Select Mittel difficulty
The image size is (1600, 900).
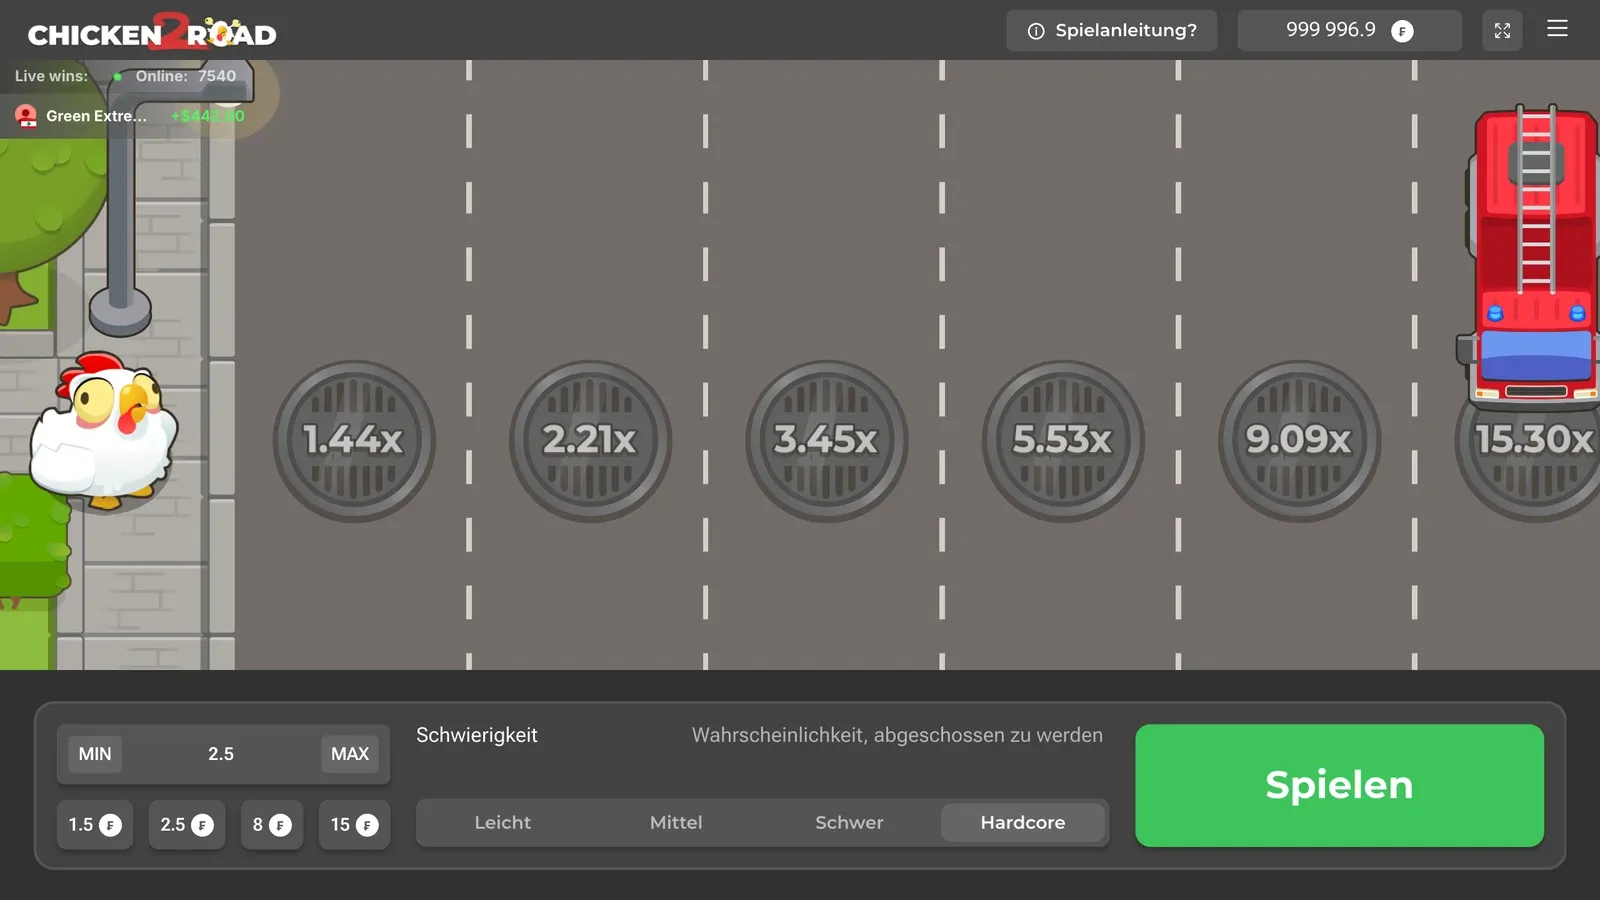676,823
